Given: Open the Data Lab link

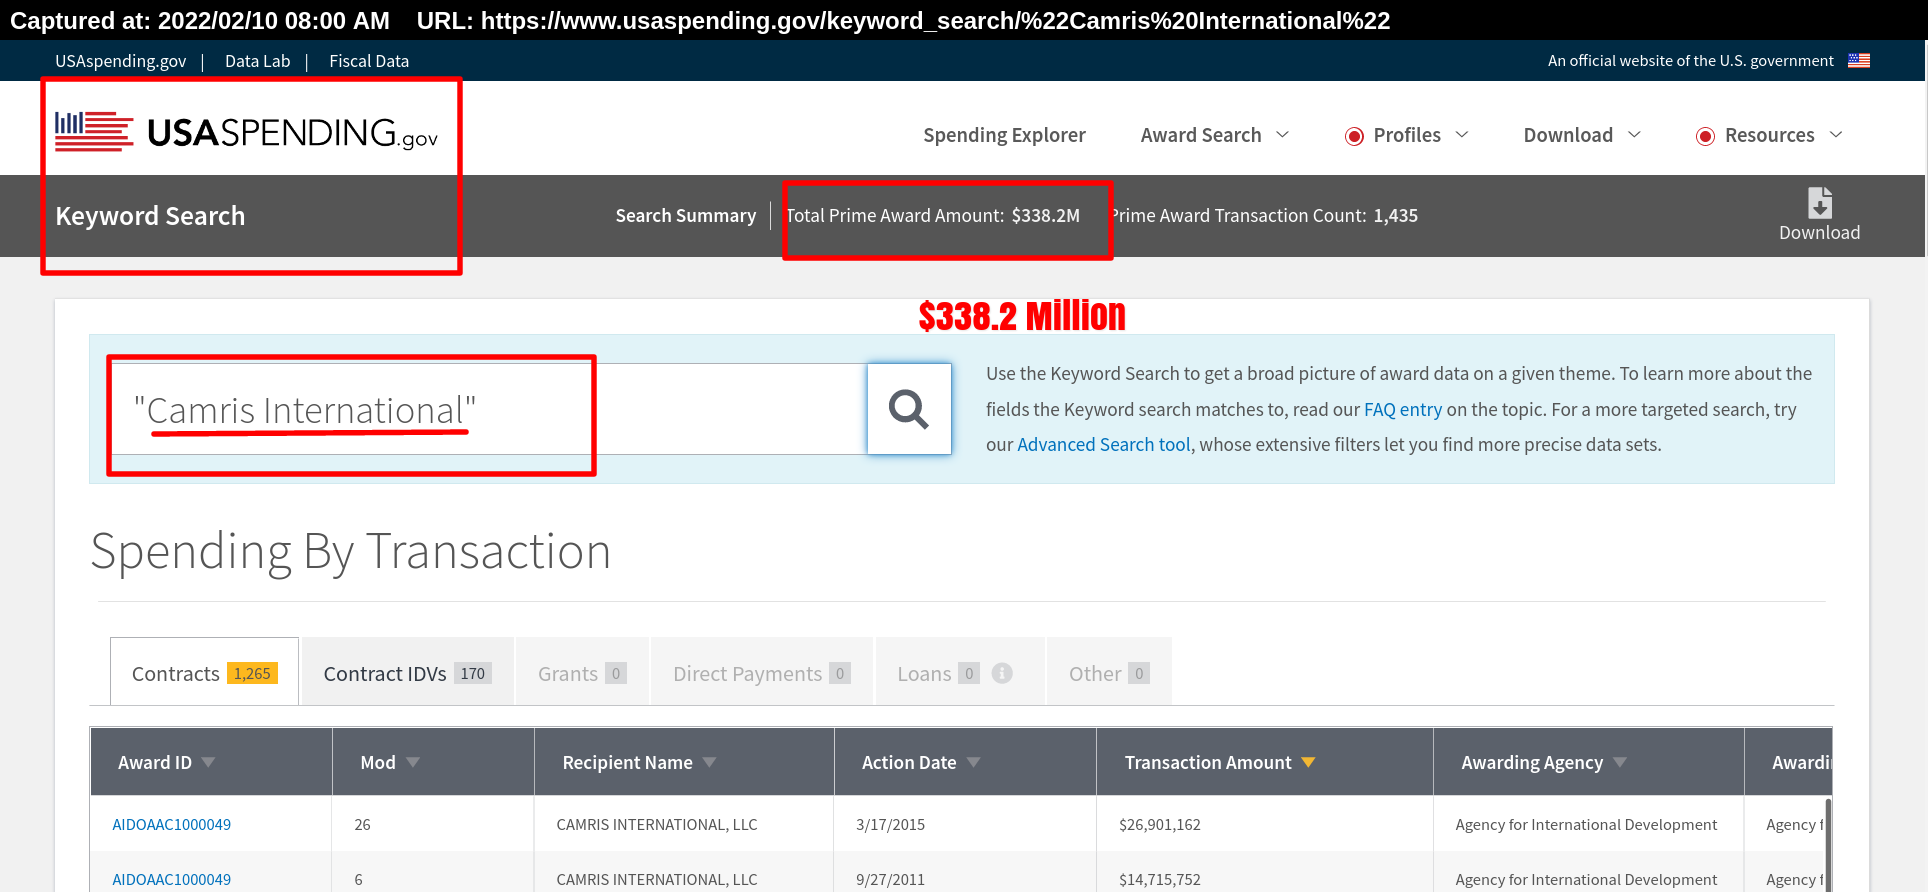Looking at the screenshot, I should coord(258,61).
